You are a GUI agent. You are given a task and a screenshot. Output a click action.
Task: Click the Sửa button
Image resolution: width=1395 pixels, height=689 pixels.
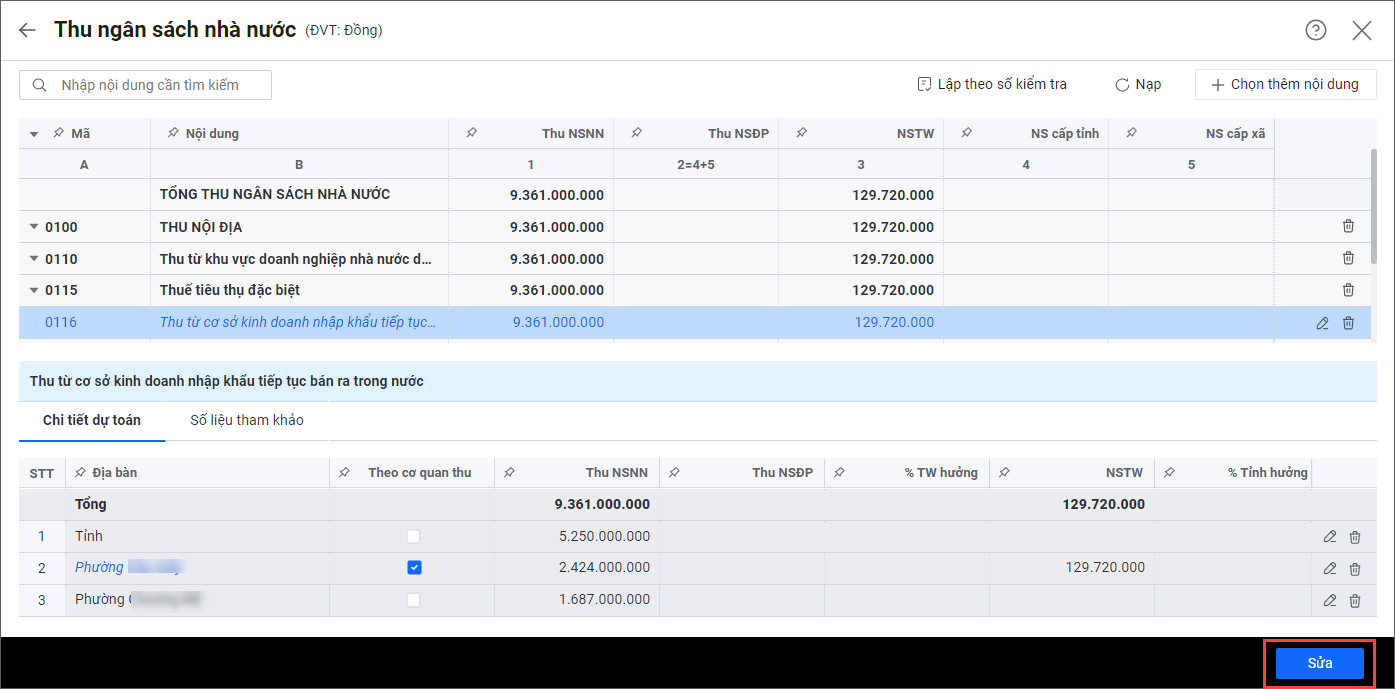(x=1319, y=663)
